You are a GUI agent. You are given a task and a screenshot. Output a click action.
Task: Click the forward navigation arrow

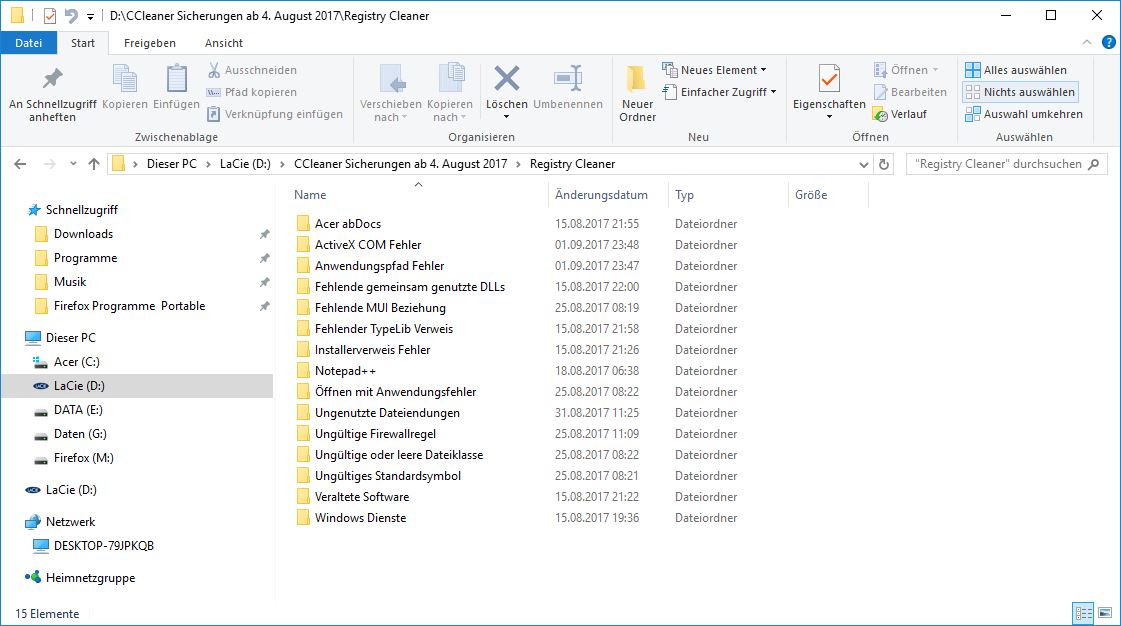click(49, 164)
